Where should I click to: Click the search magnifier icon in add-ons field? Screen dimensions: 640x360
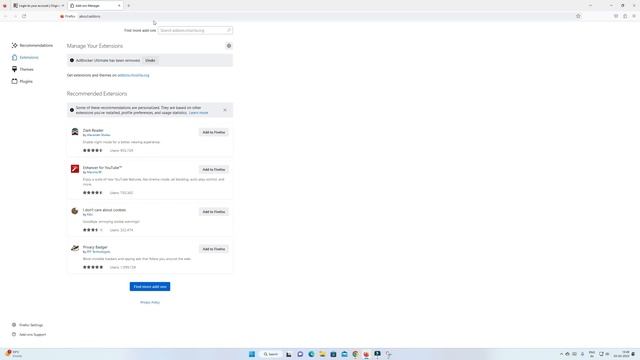(229, 30)
